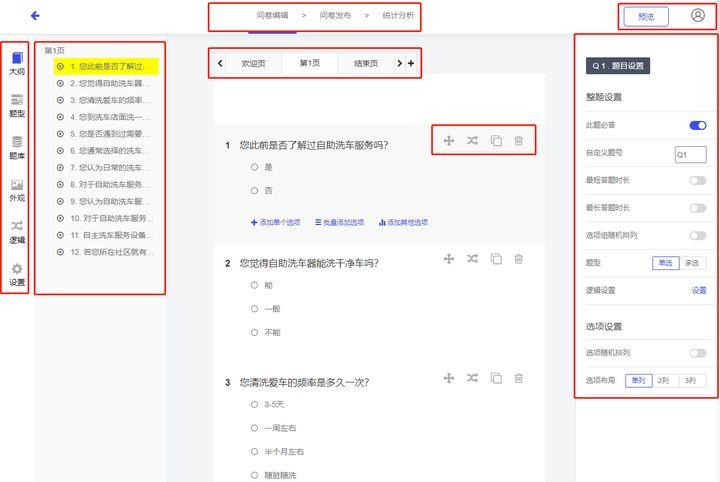Click next page tab arrow
The height and width of the screenshot is (482, 720).
(x=399, y=63)
